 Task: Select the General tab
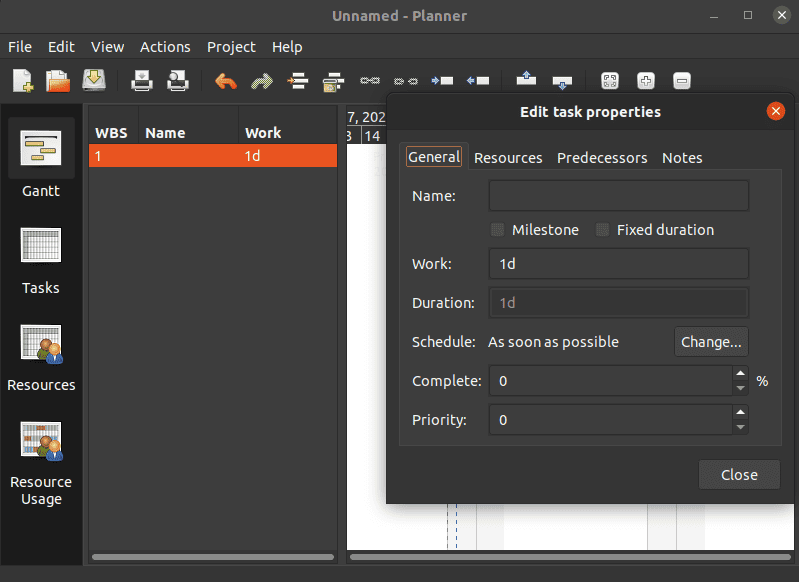click(434, 157)
